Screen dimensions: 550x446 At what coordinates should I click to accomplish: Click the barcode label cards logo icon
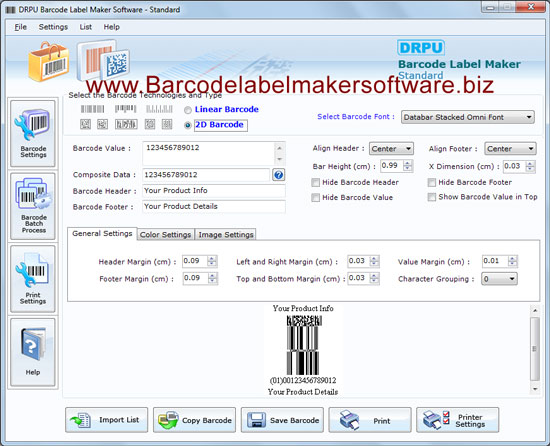pos(103,60)
